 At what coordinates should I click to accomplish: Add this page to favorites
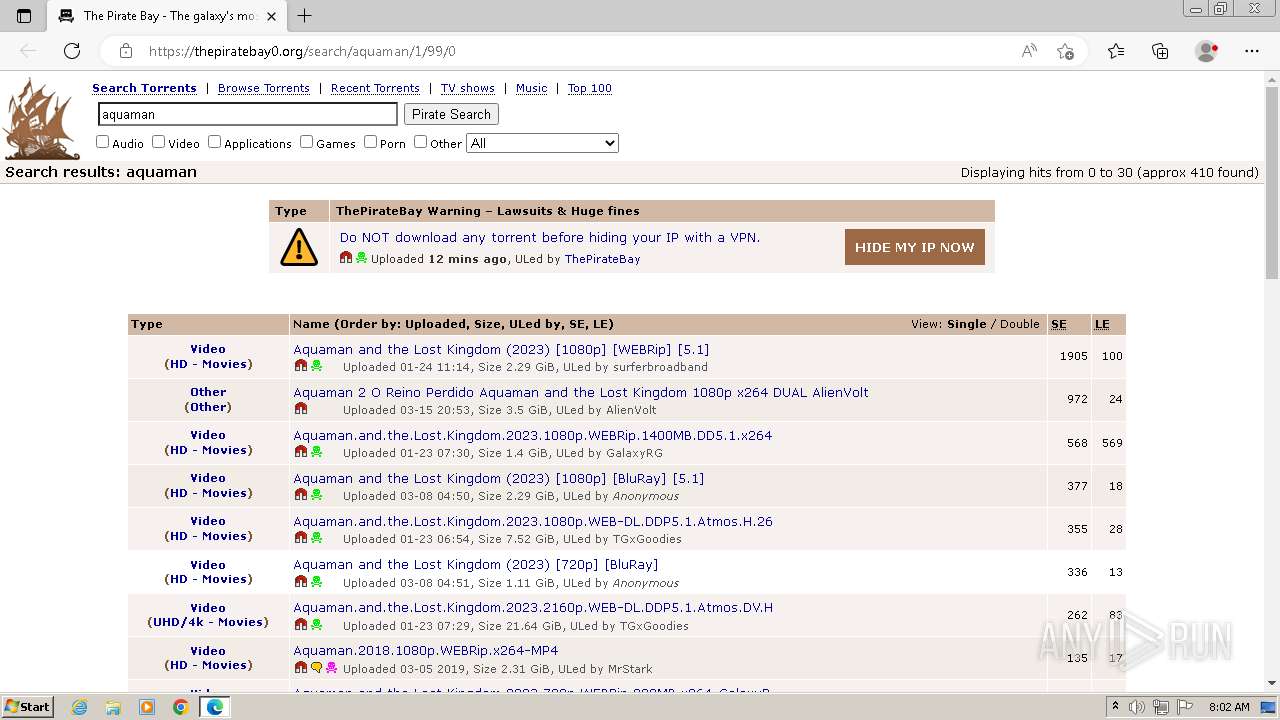click(x=1065, y=51)
